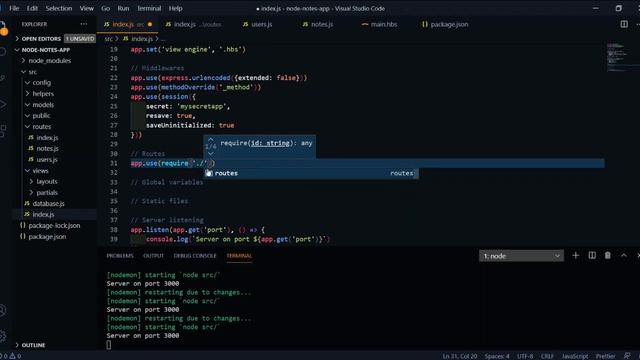The image size is (640, 360).
Task: Open Run and Debug view icon
Action: click(x=3, y=104)
